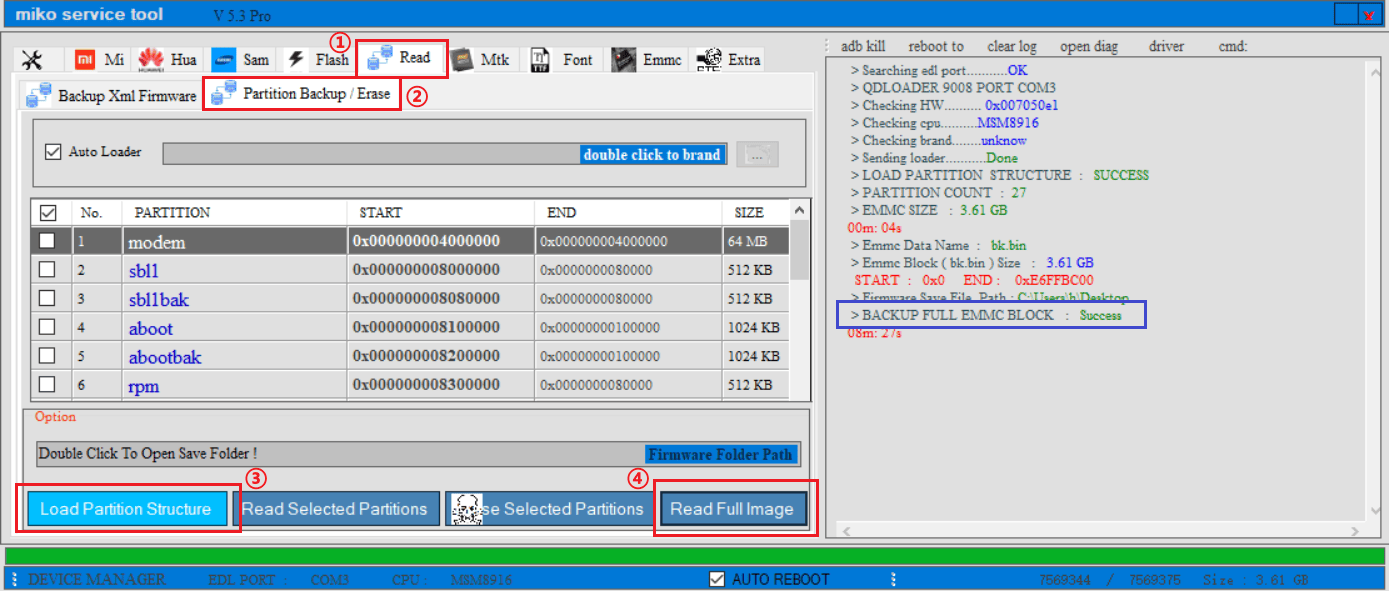Select the Mi Xiaomi tab icon
The height and width of the screenshot is (591, 1389).
(100, 60)
